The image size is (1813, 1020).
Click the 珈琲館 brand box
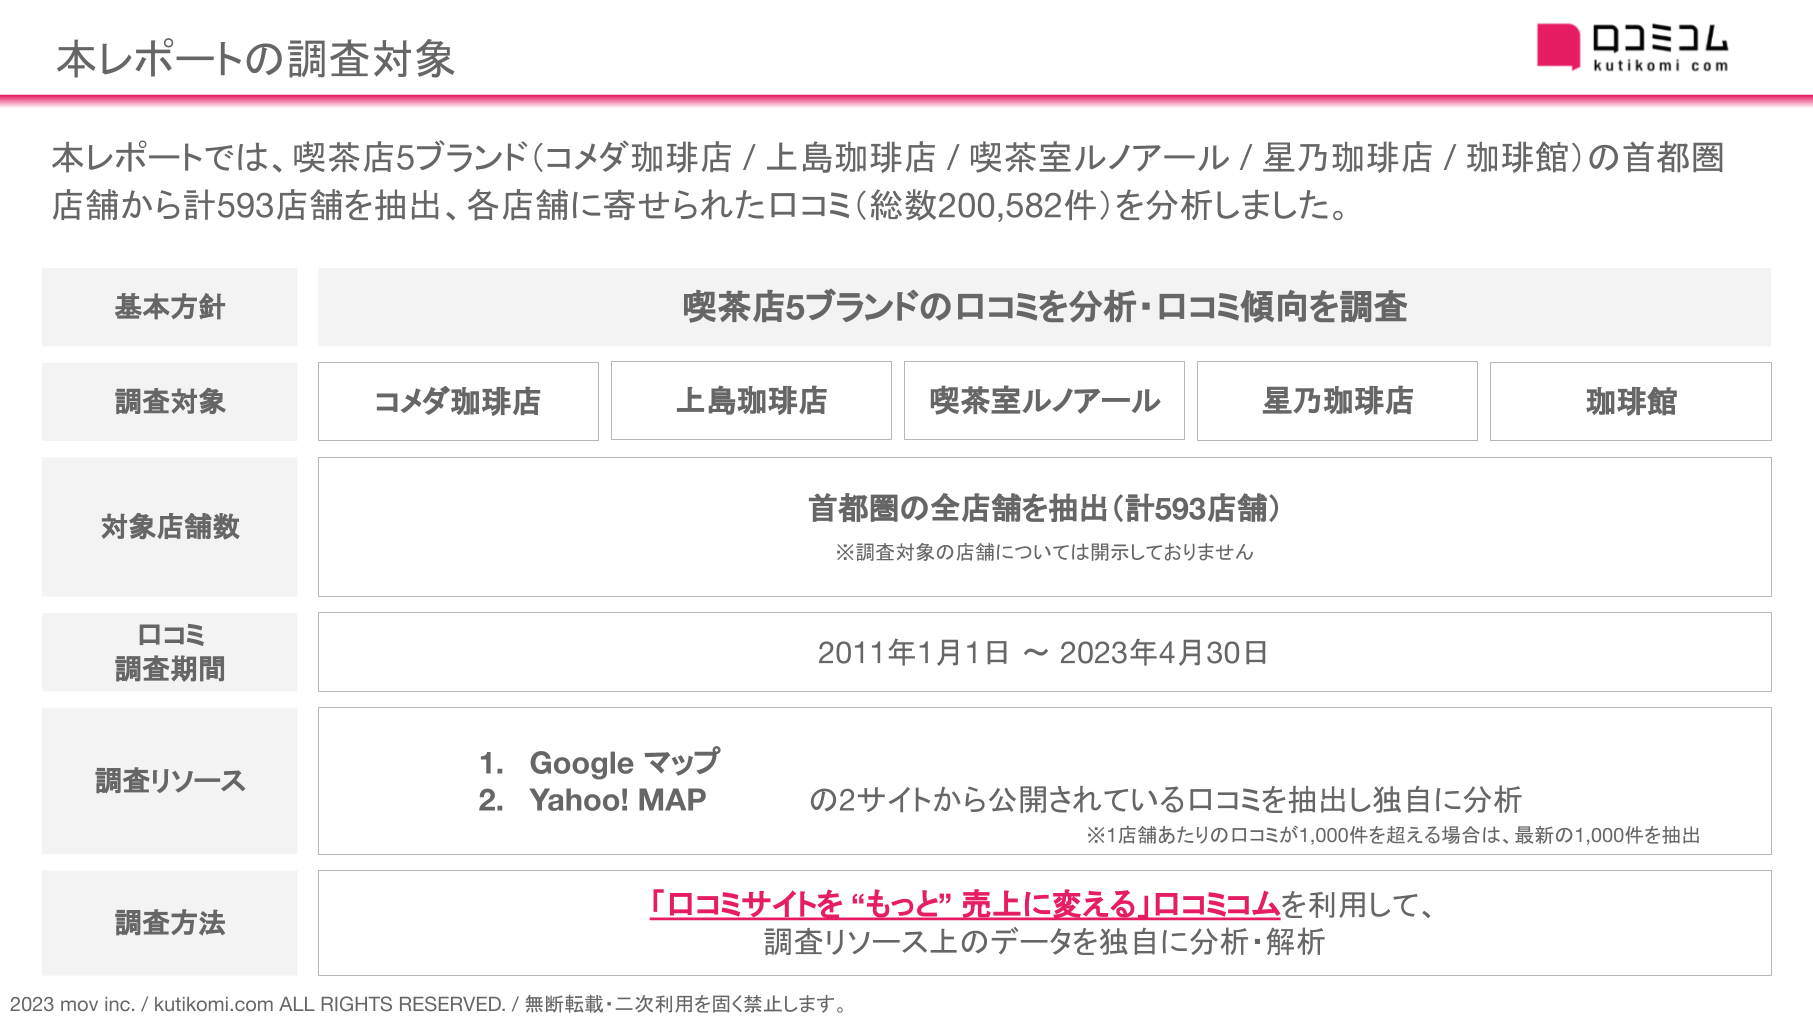[x=1631, y=401]
